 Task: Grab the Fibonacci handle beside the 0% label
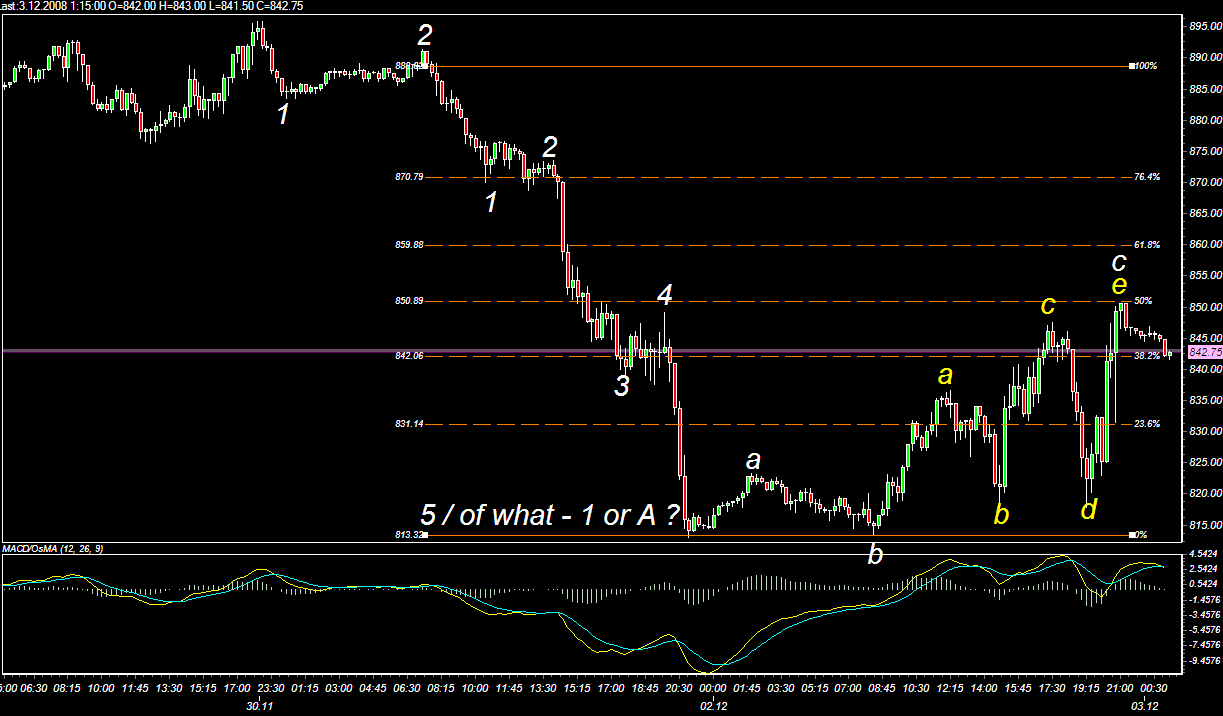1132,535
